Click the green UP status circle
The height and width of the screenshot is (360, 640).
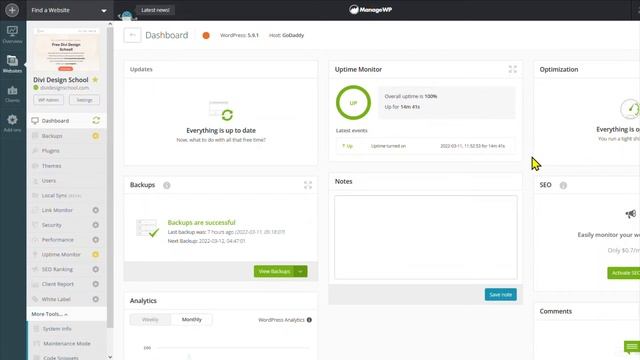point(353,103)
